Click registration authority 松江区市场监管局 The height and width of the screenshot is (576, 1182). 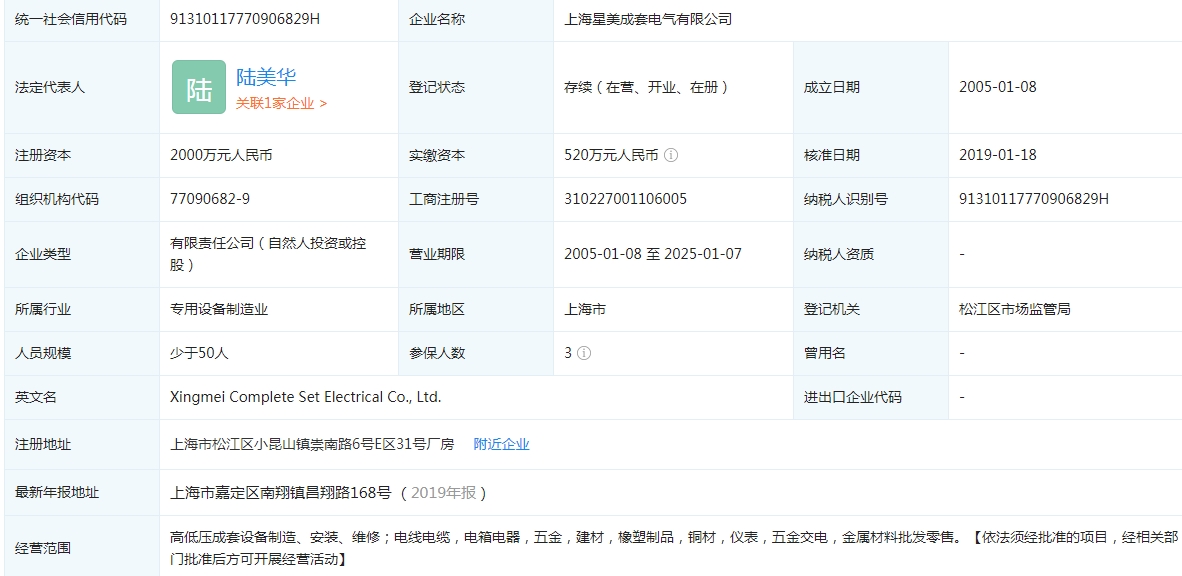[x=1014, y=309]
